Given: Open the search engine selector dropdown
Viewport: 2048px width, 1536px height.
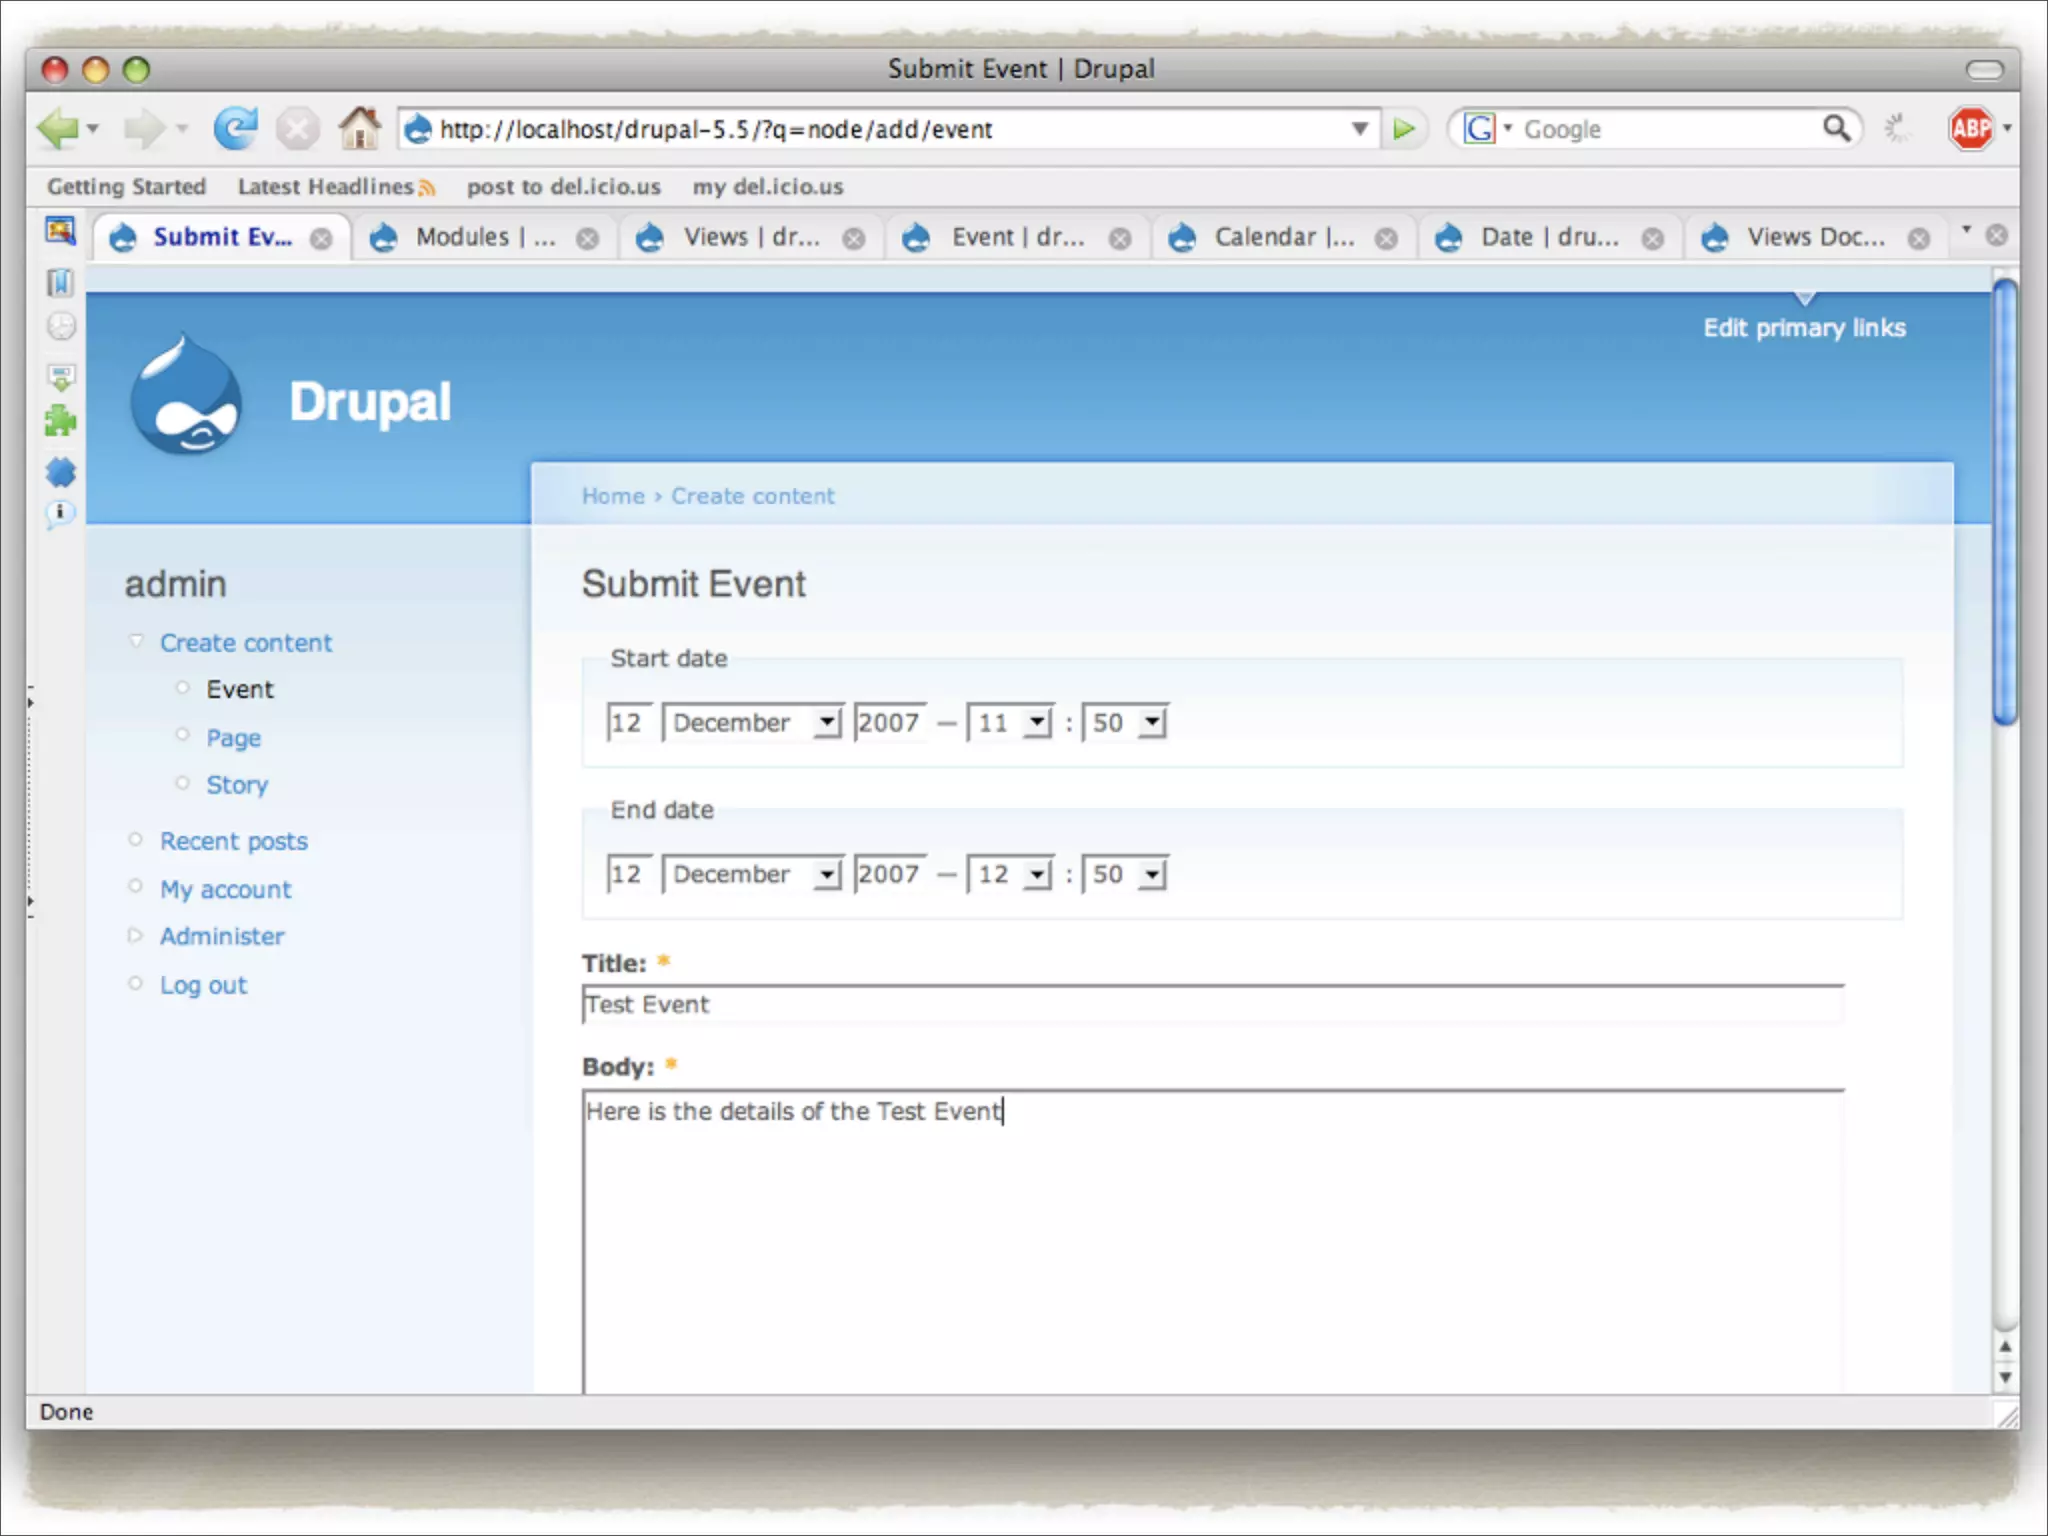Looking at the screenshot, I should tap(1507, 128).
